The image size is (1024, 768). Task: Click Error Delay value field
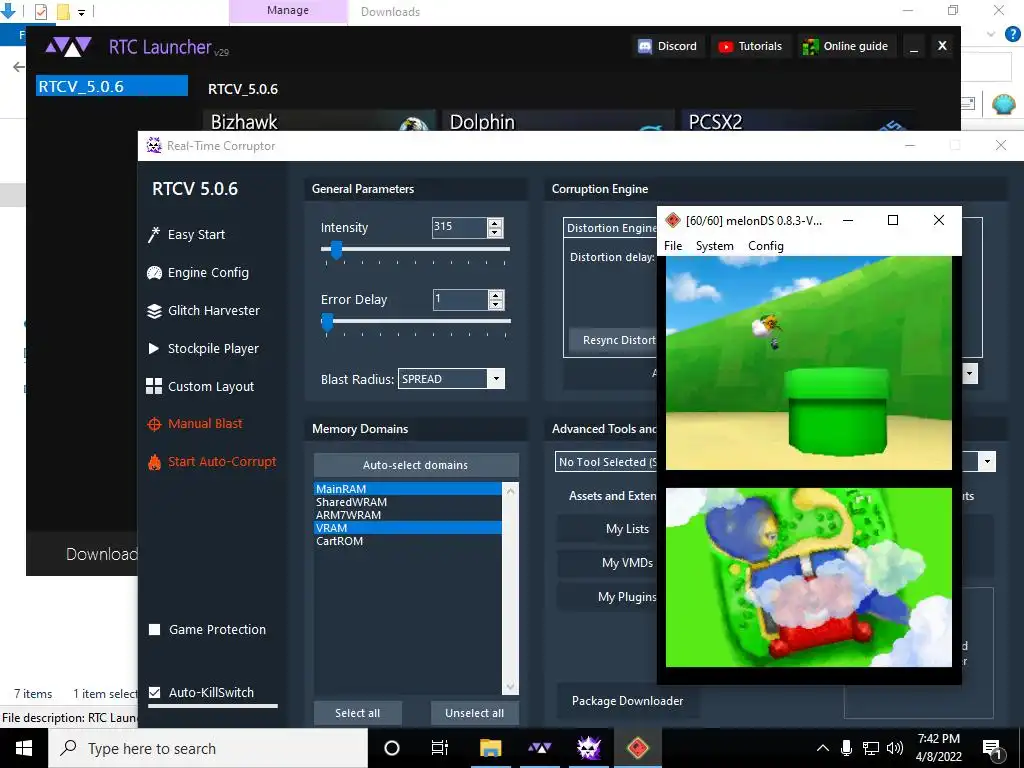(x=460, y=299)
